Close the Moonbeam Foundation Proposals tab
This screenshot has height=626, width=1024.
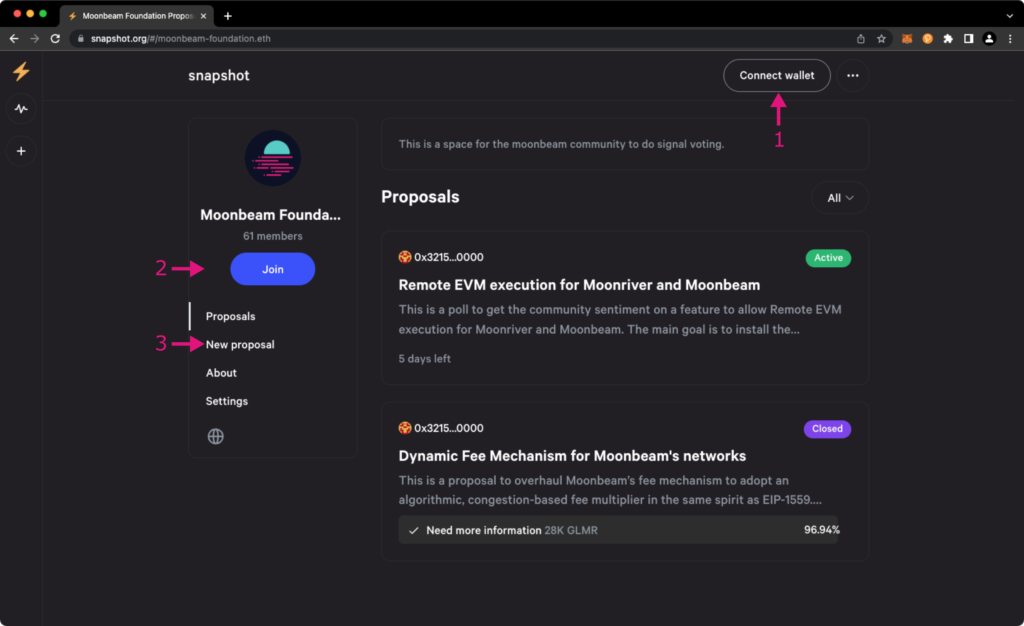(x=203, y=16)
